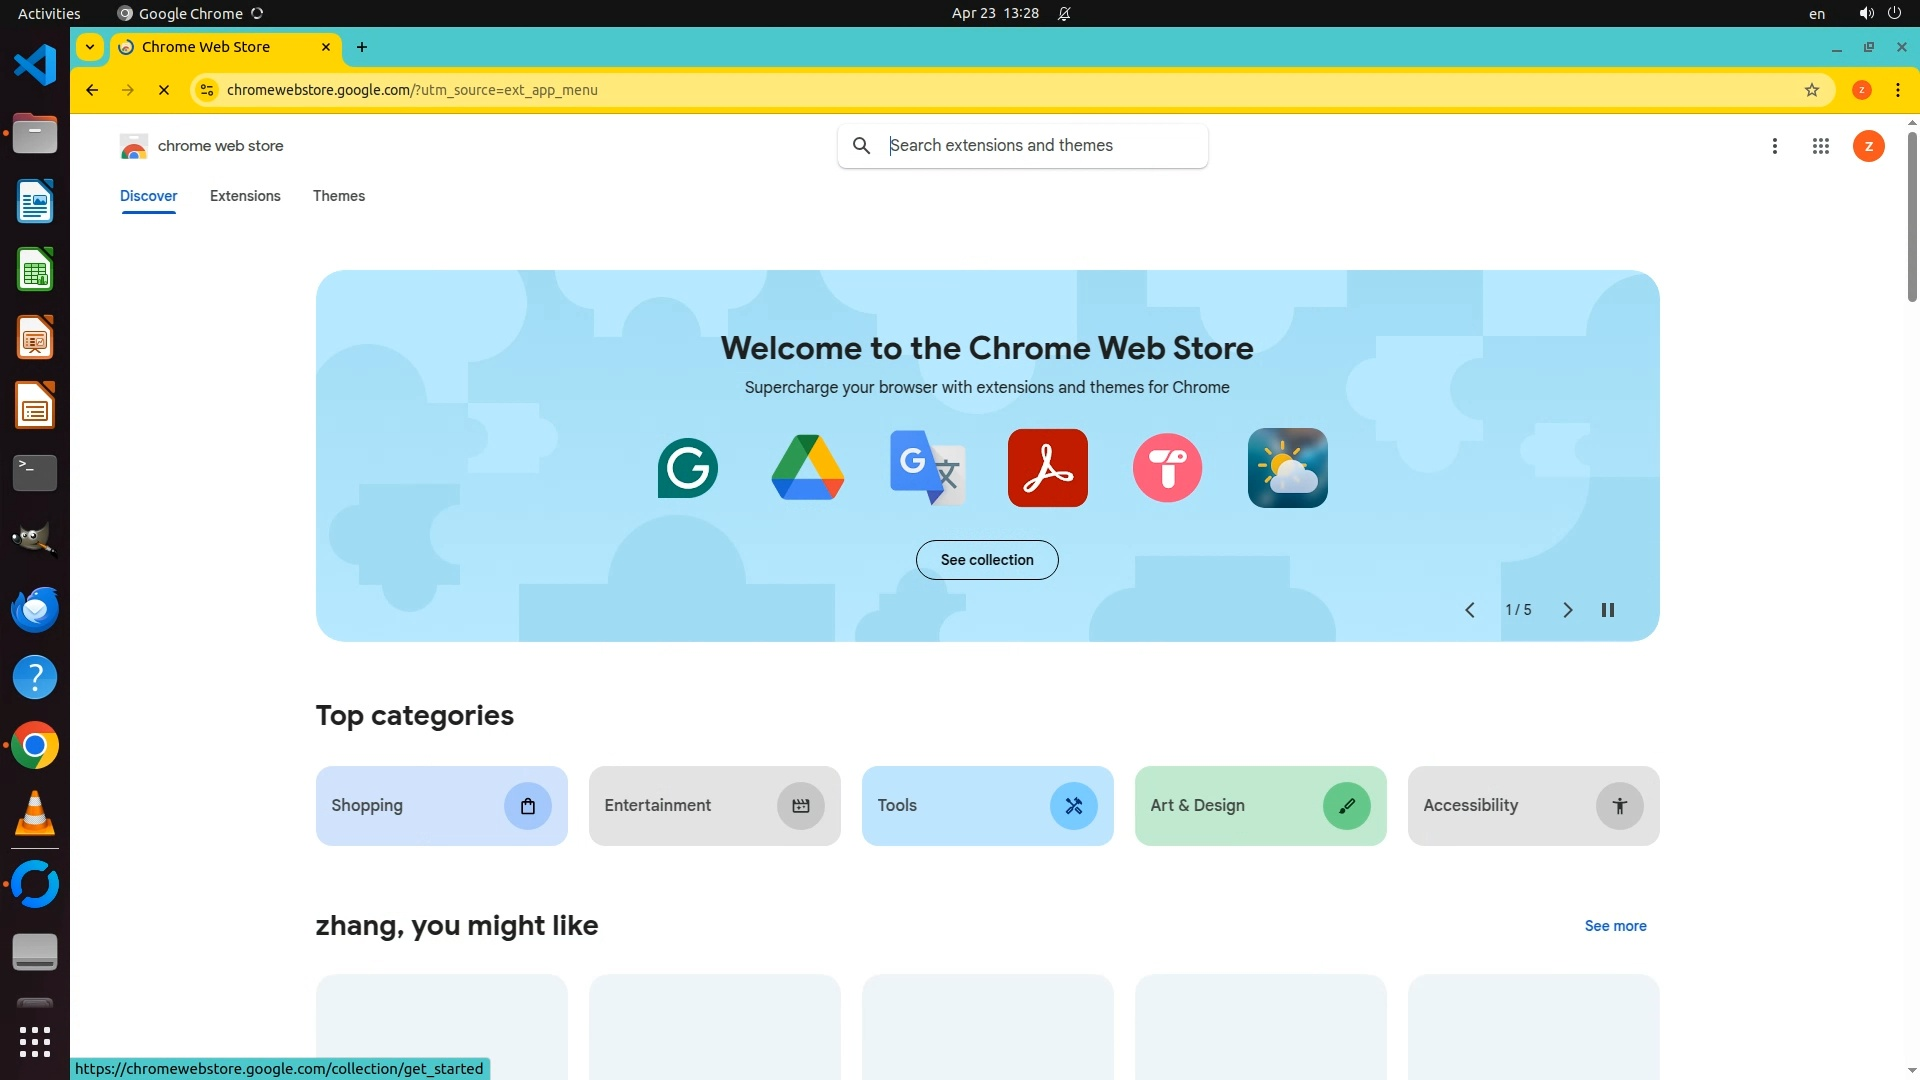Click the See collection button

pos(986,560)
